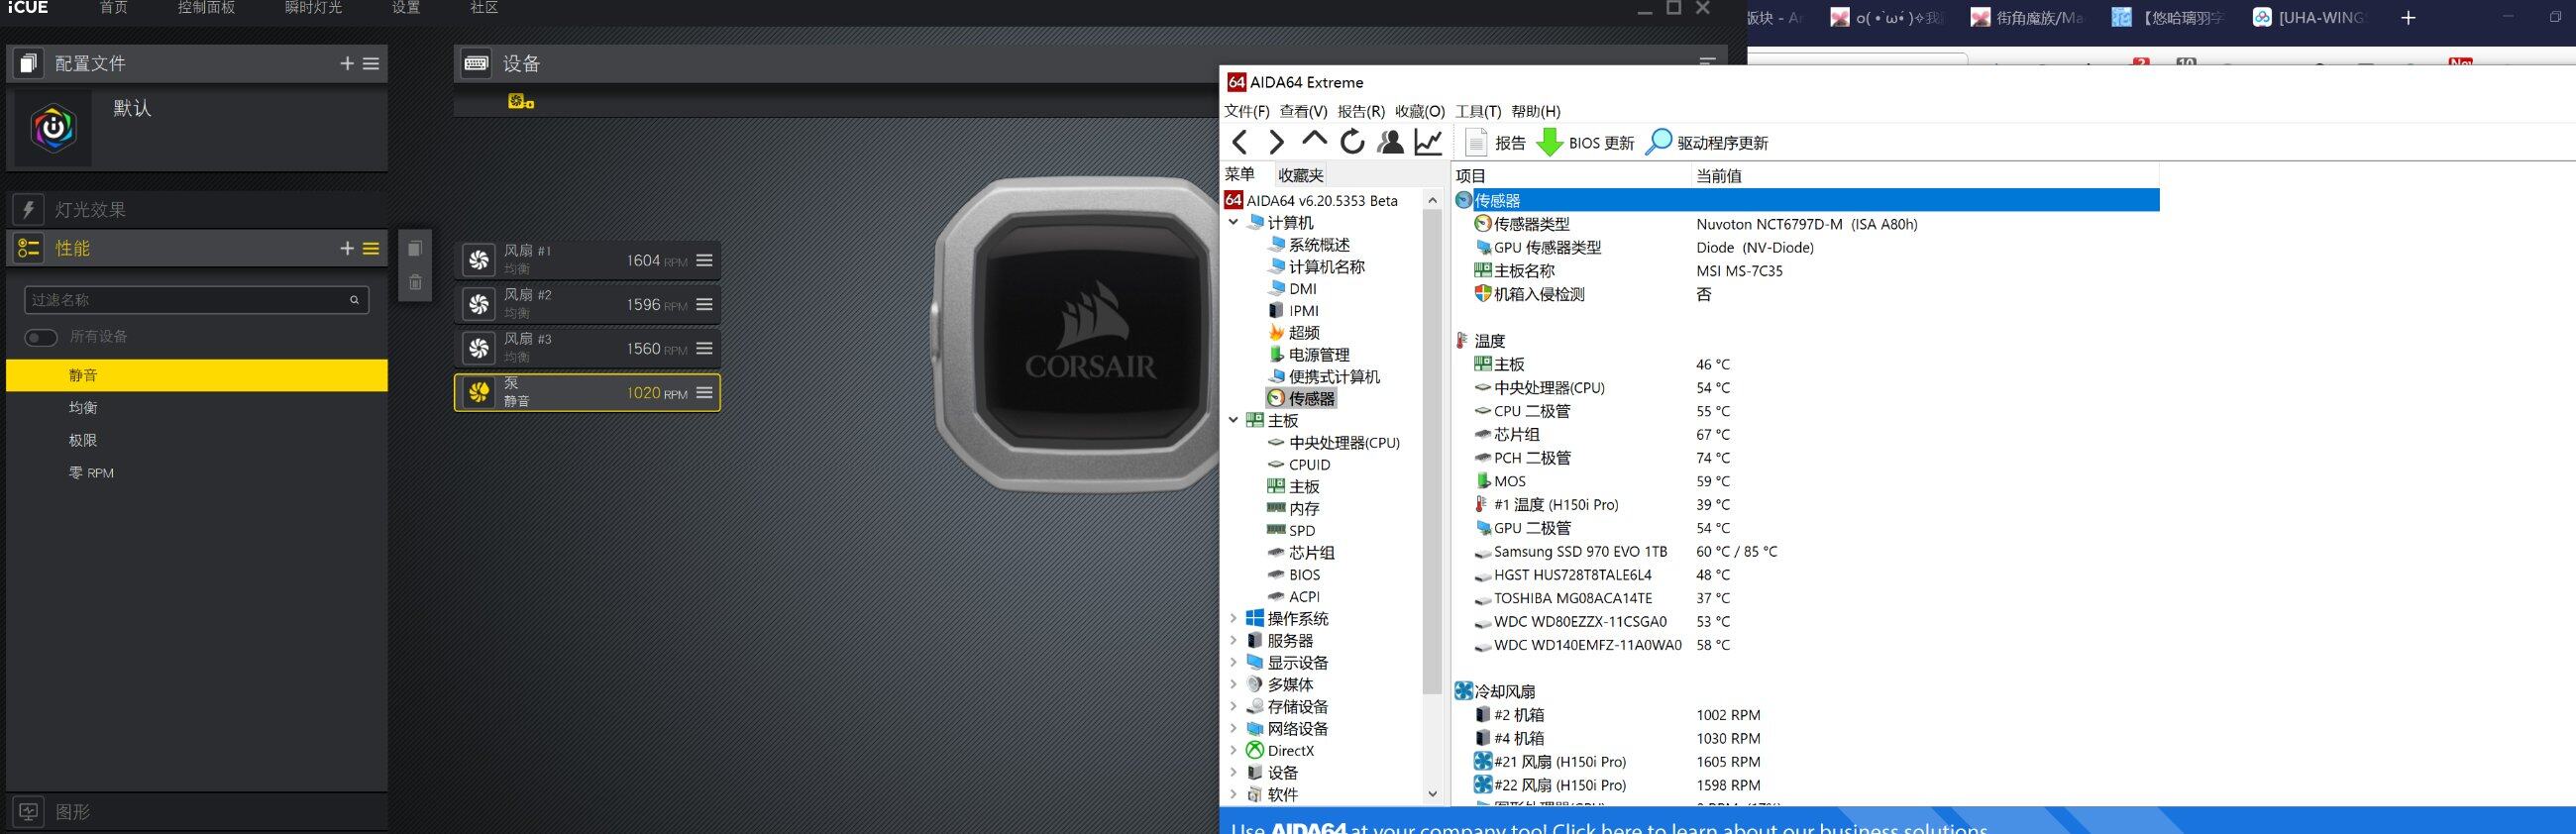Click AIDA64 back navigation arrow

pos(1240,142)
